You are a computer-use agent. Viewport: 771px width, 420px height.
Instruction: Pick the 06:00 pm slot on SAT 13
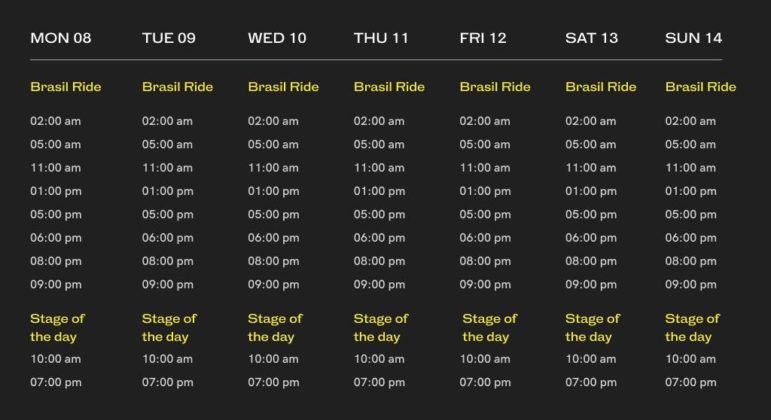591,238
